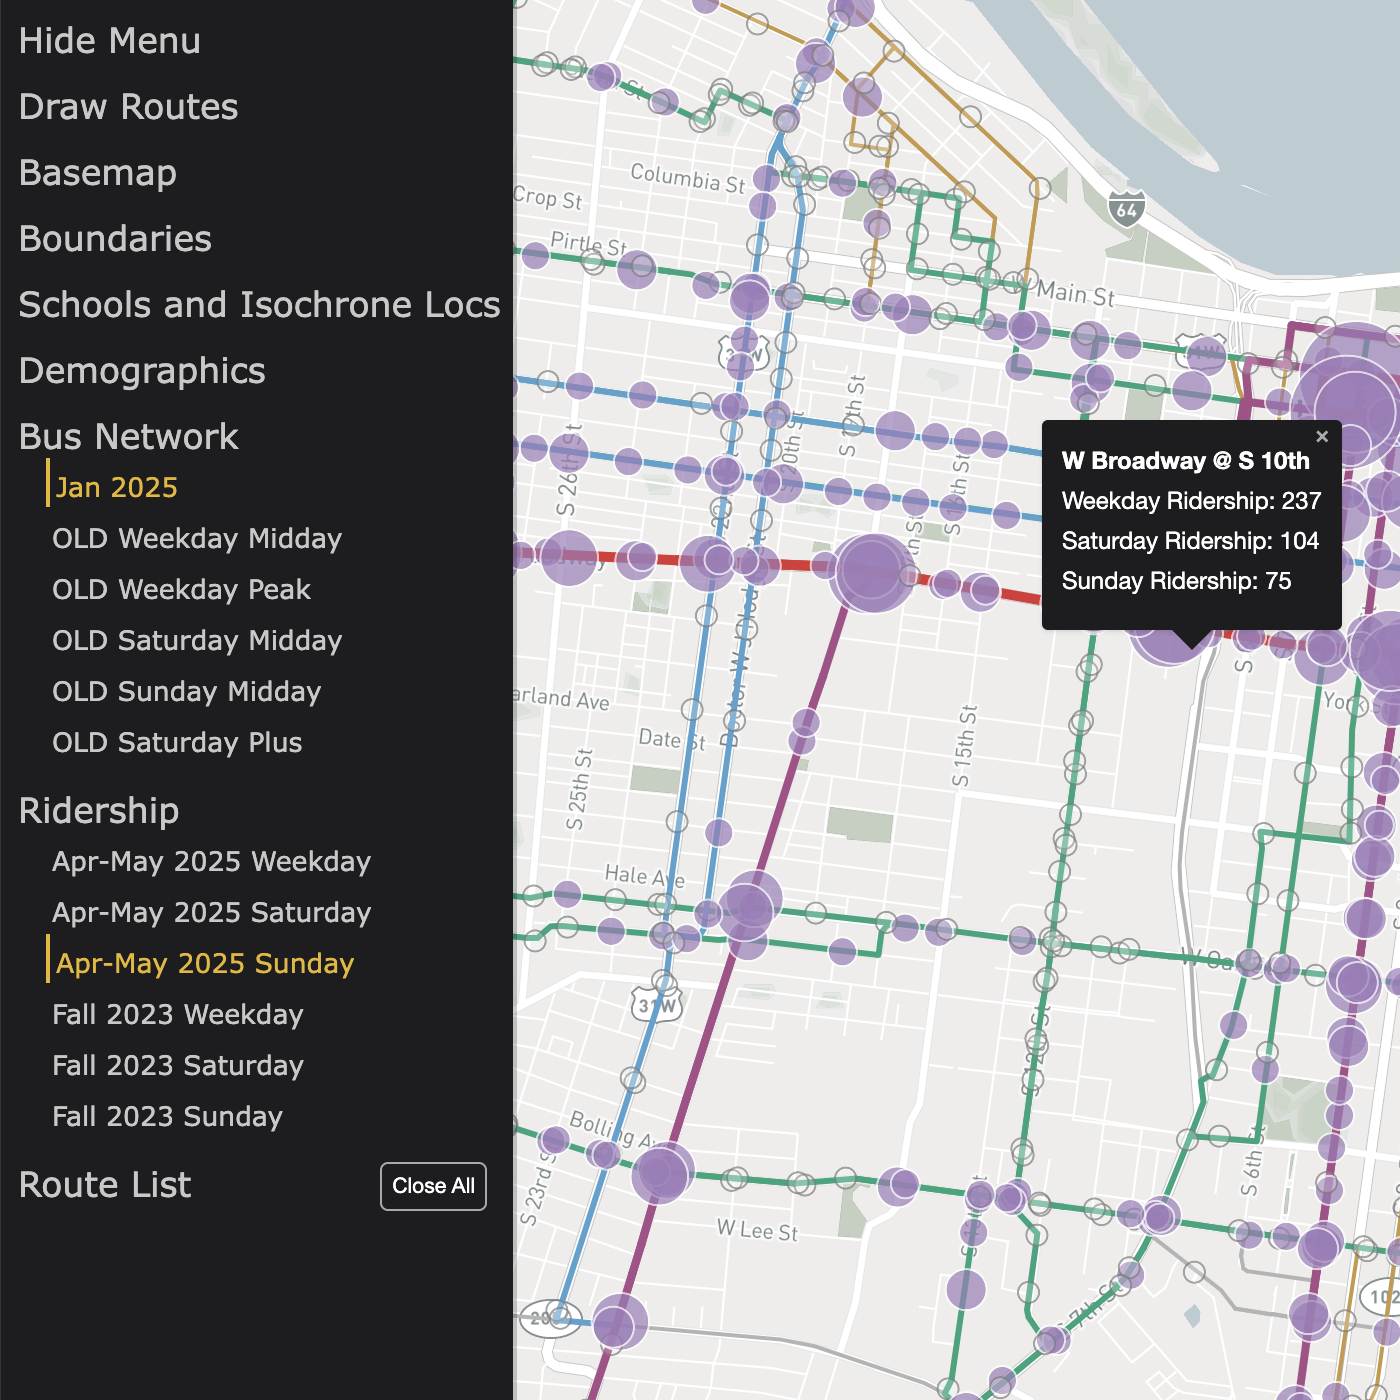Image resolution: width=1400 pixels, height=1400 pixels.
Task: Expand the Boundaries section
Action: [113, 239]
